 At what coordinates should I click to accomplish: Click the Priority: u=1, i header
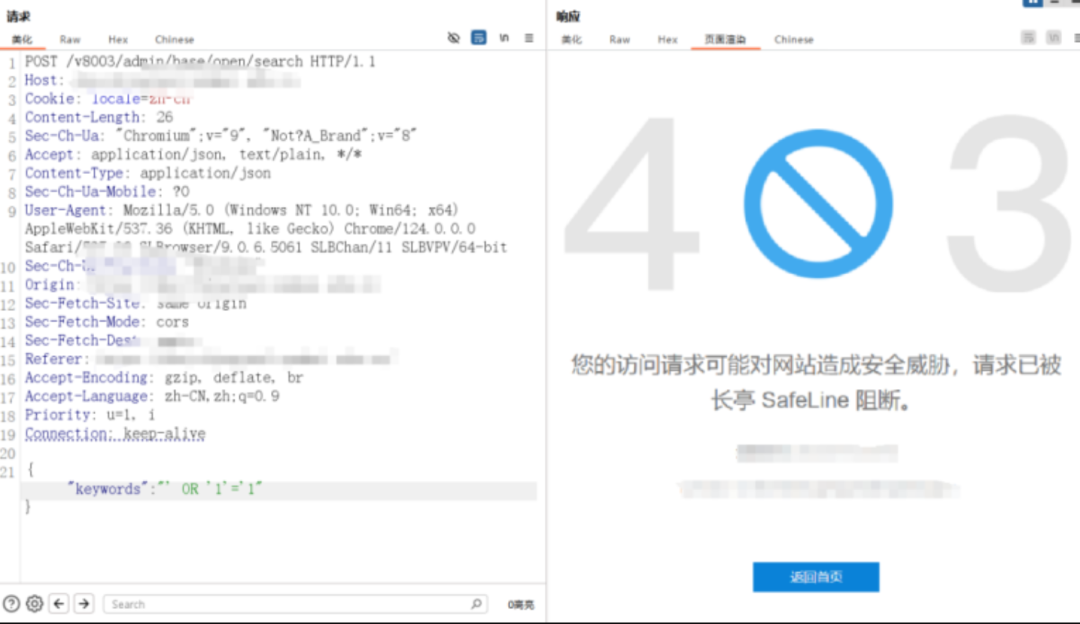pyautogui.click(x=90, y=415)
